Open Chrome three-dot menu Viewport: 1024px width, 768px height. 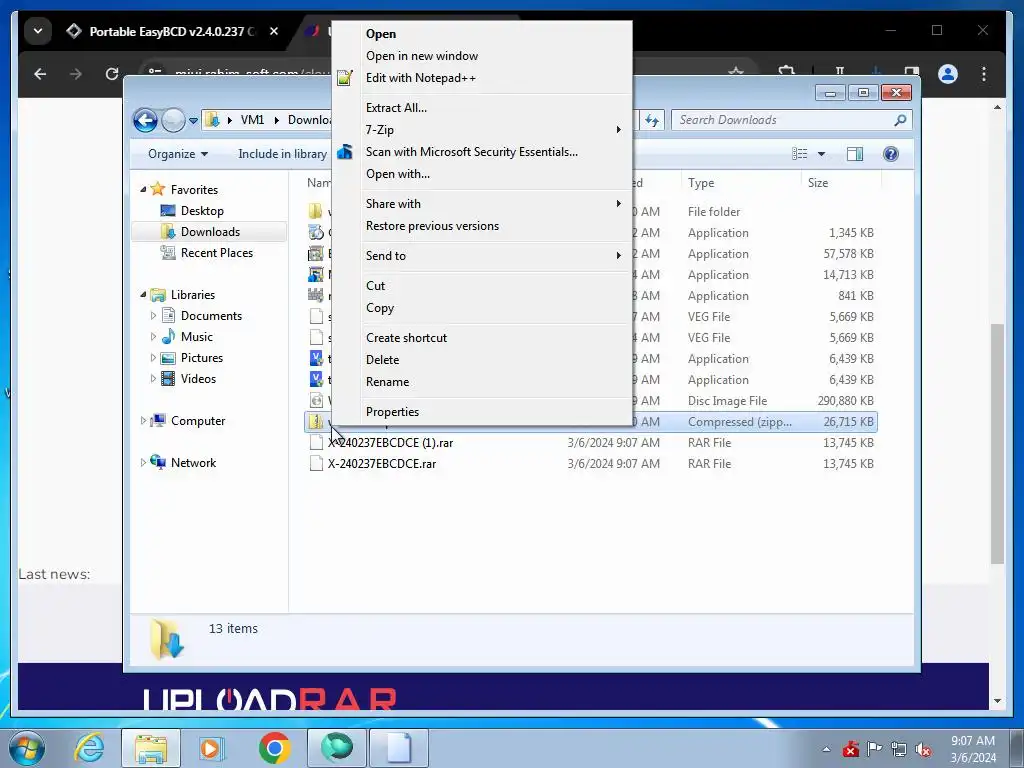(984, 74)
